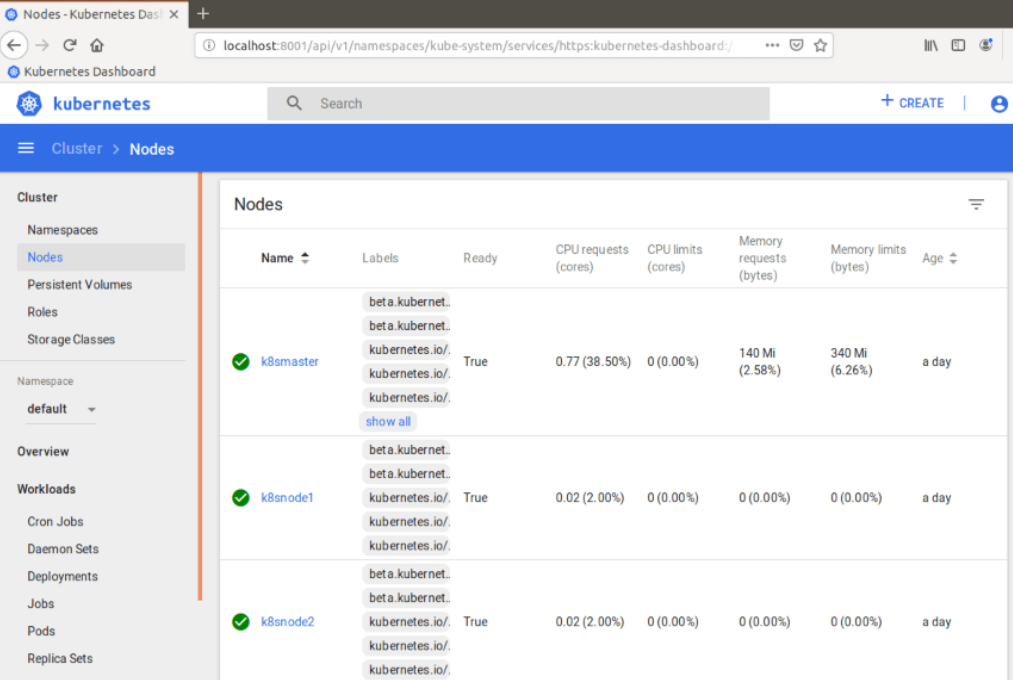This screenshot has width=1013, height=680.
Task: Click the Nodes - Kubernetes Dashboard browser tab
Action: click(94, 14)
